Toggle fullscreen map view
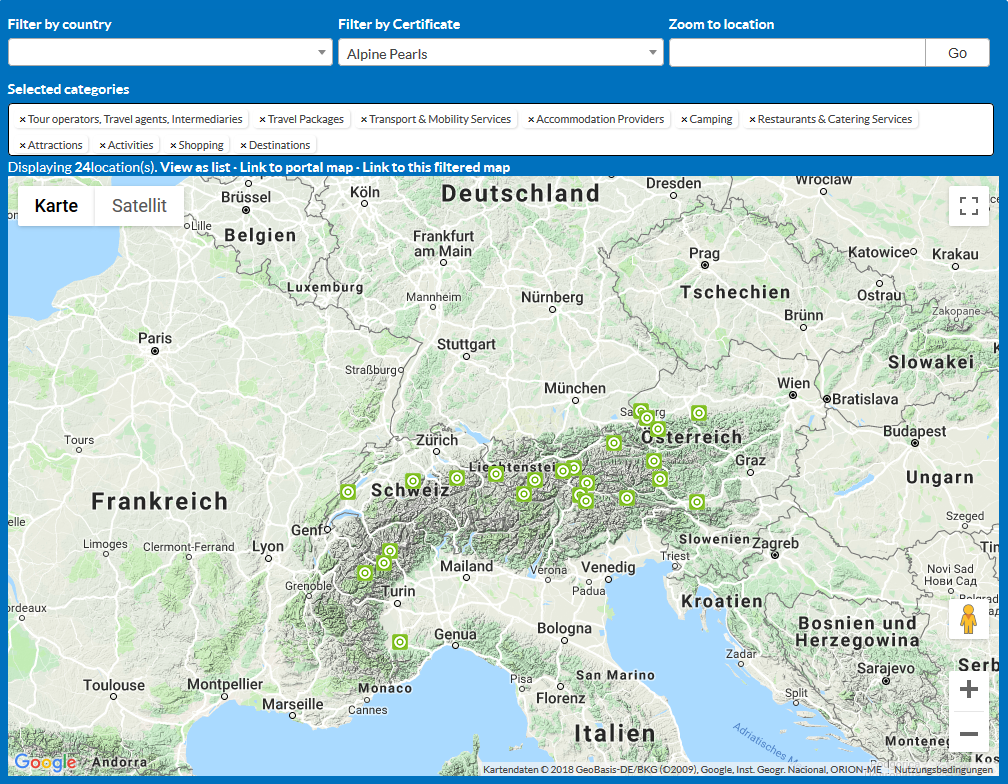The width and height of the screenshot is (1008, 784). (968, 206)
